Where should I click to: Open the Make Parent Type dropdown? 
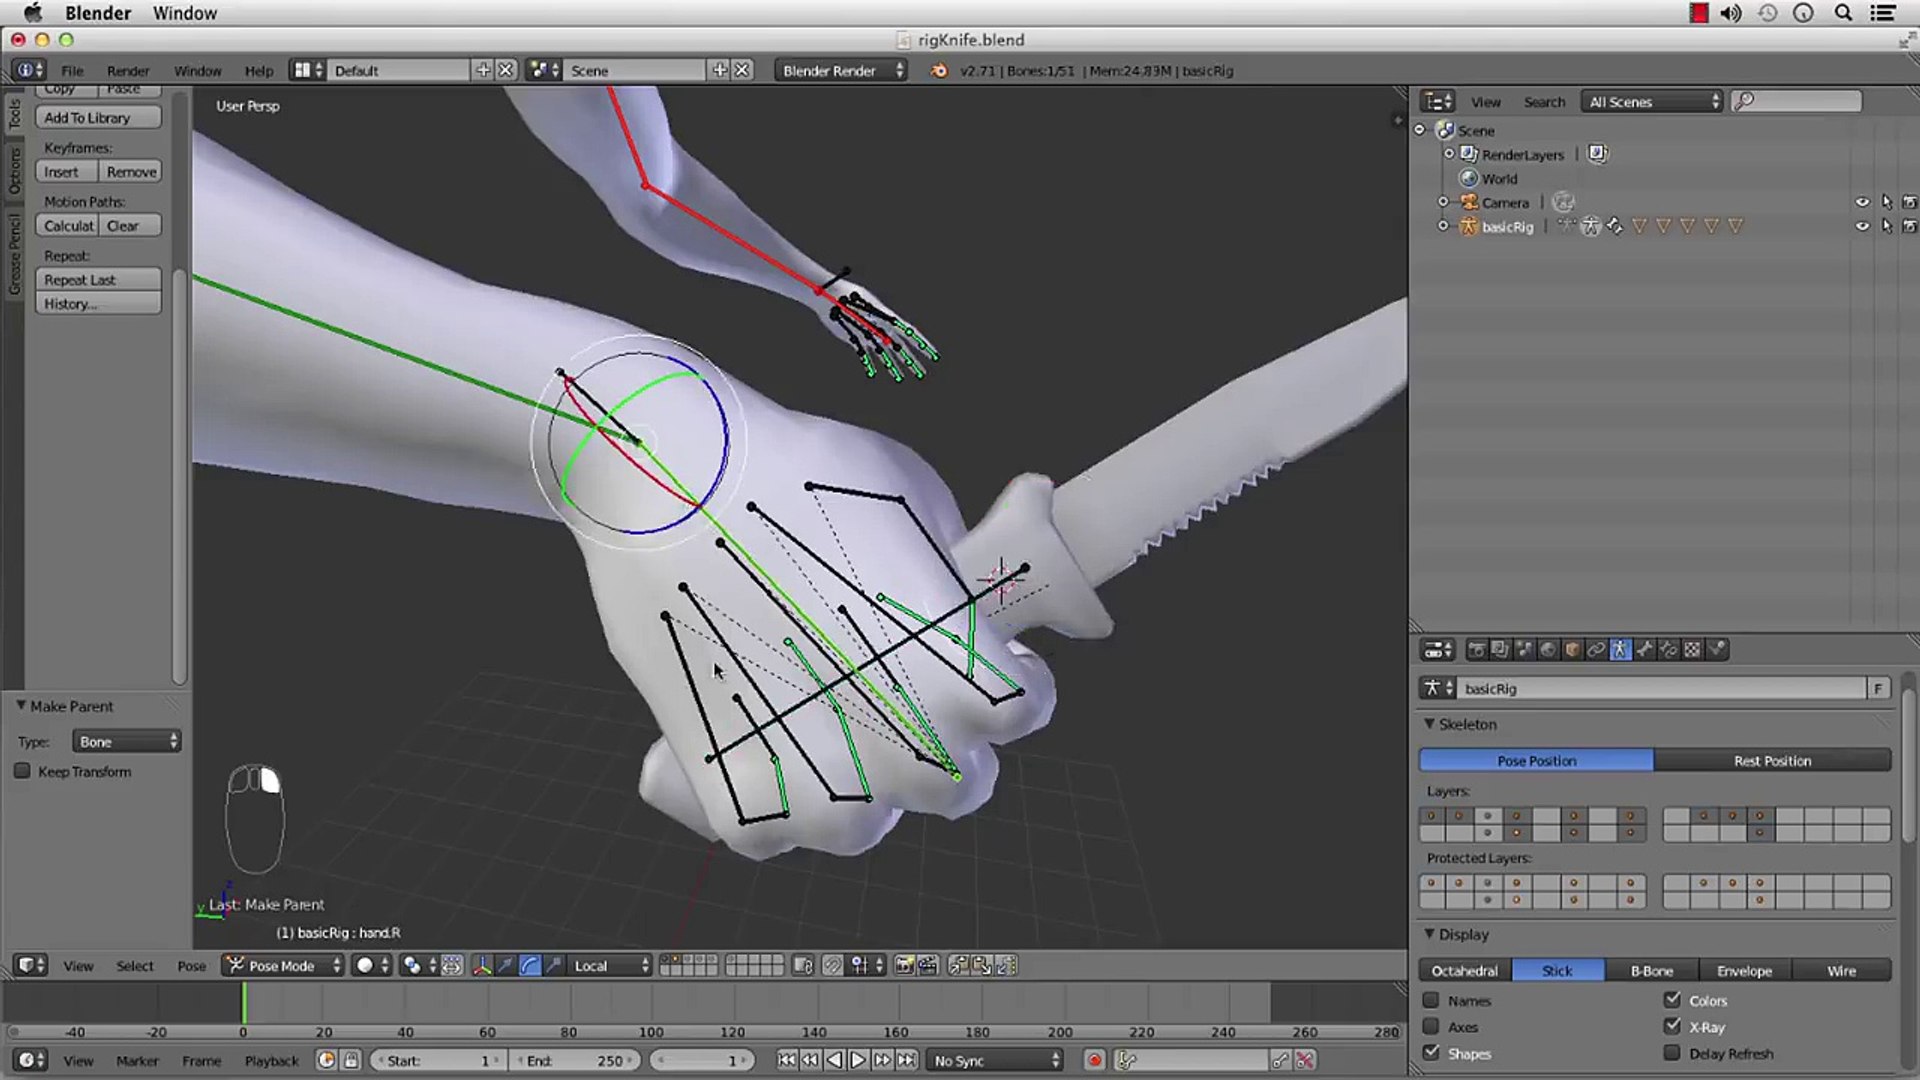click(x=126, y=741)
